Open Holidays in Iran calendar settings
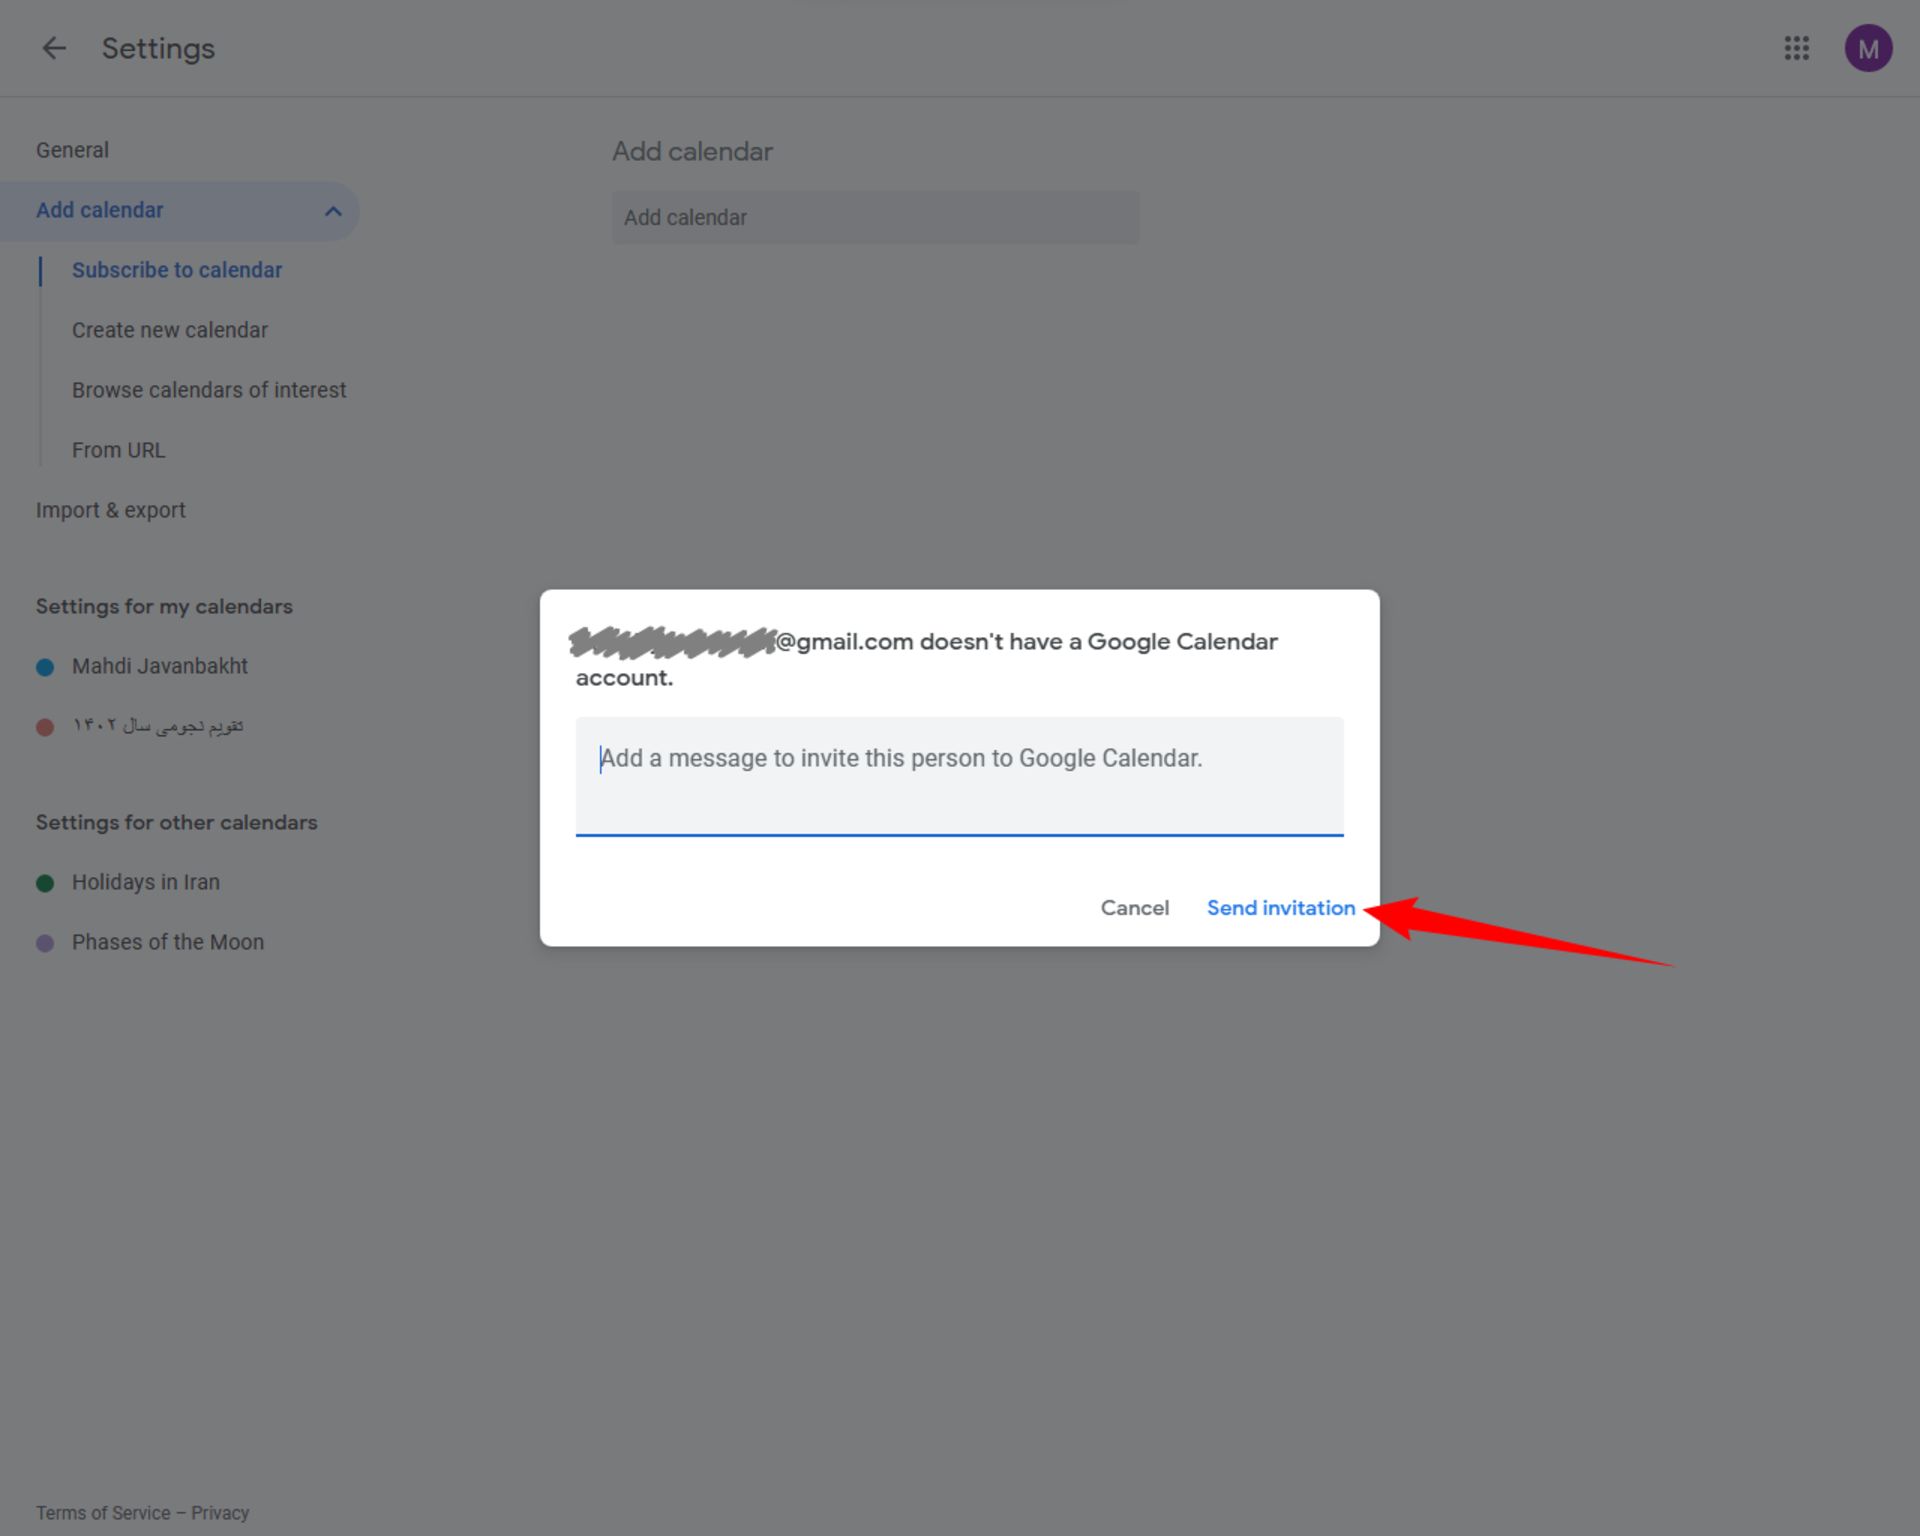 coord(146,882)
